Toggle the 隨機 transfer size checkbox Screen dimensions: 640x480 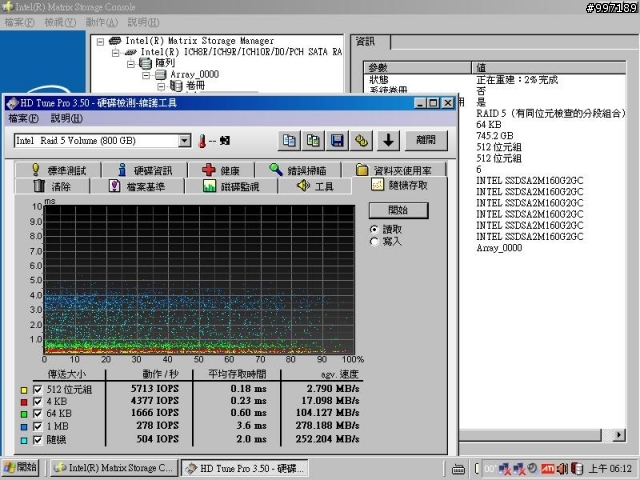tap(38, 440)
